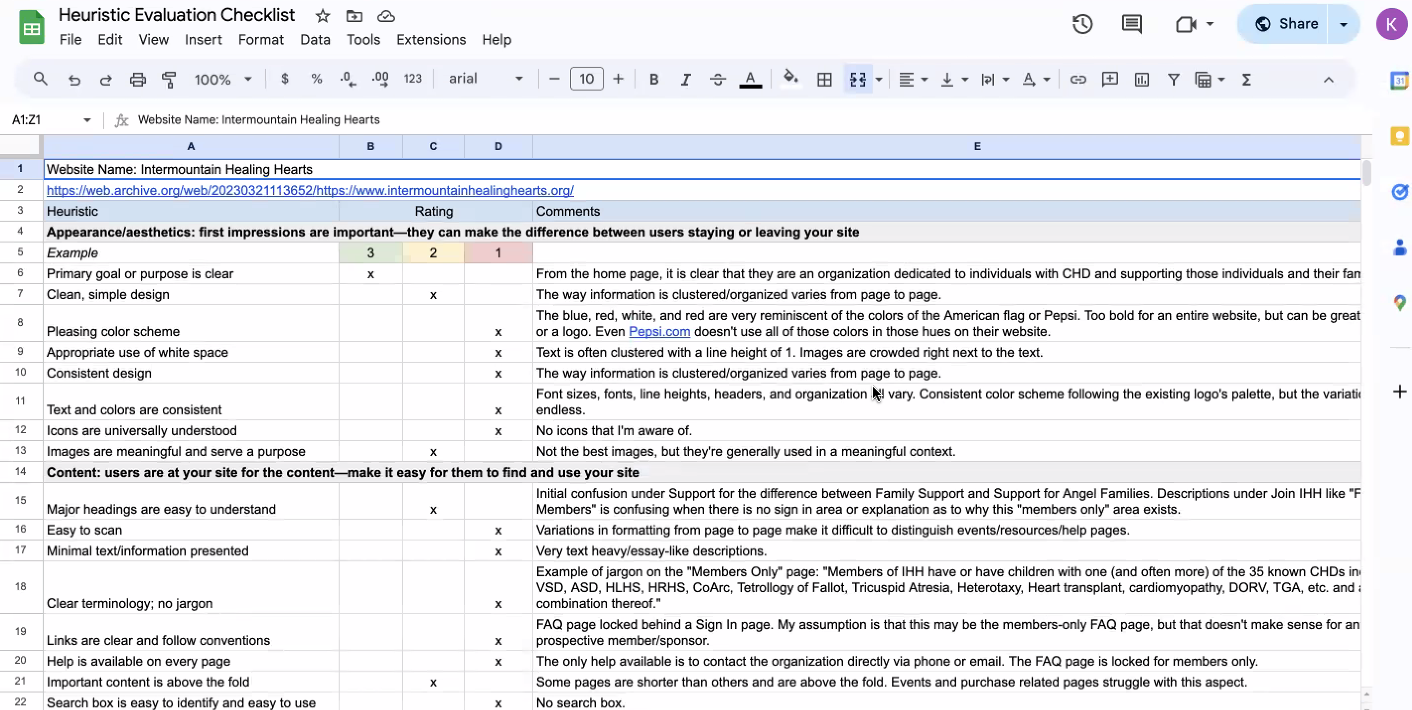Open the account avatar K
The width and height of the screenshot is (1412, 710).
1391,24
